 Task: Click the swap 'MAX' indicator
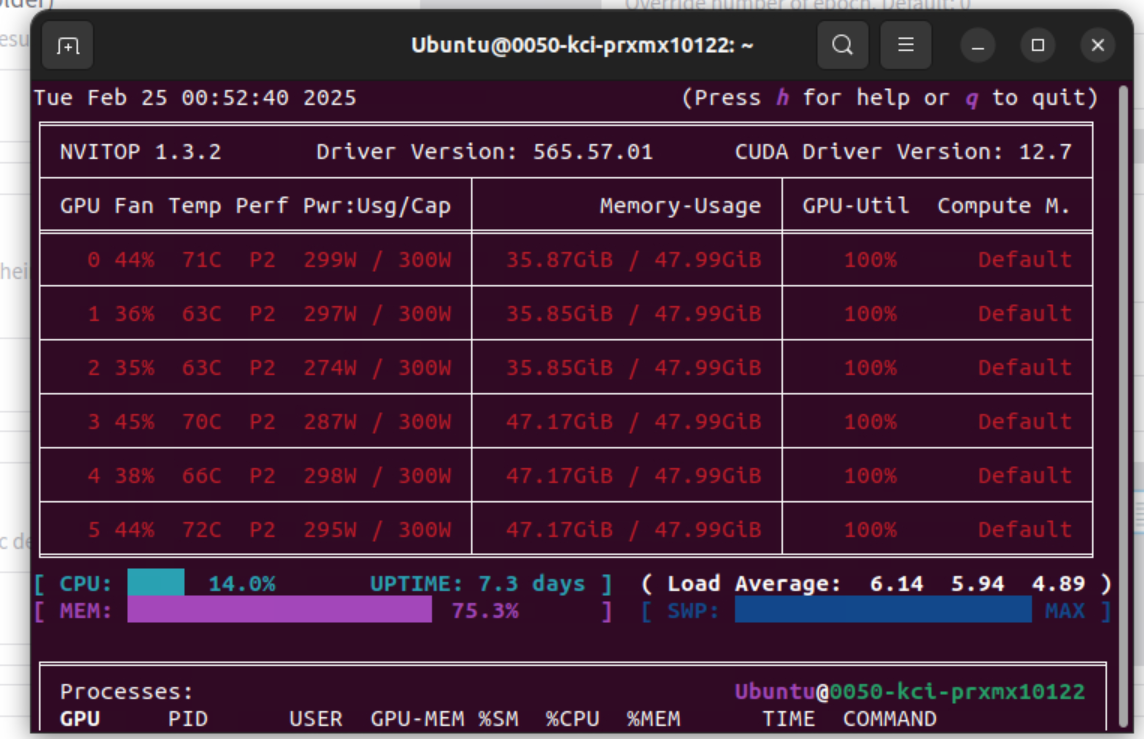[1064, 611]
